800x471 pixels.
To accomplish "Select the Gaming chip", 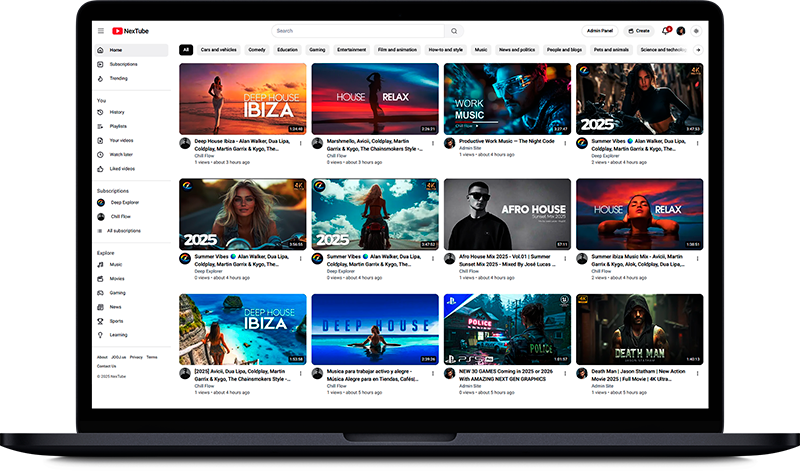I will (x=317, y=50).
